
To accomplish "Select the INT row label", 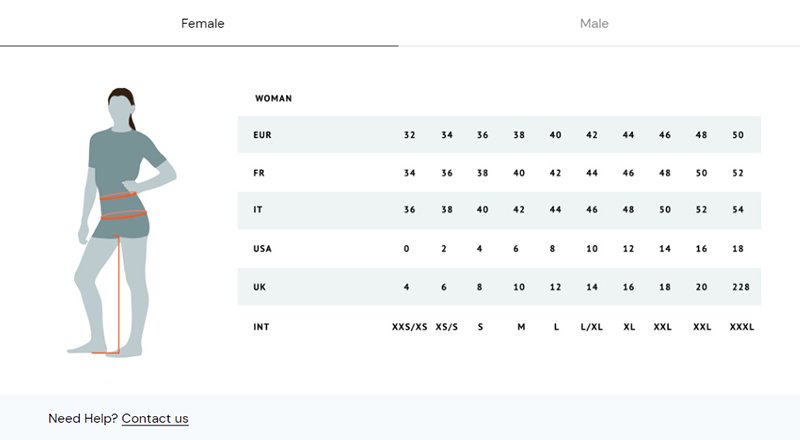I will click(261, 327).
